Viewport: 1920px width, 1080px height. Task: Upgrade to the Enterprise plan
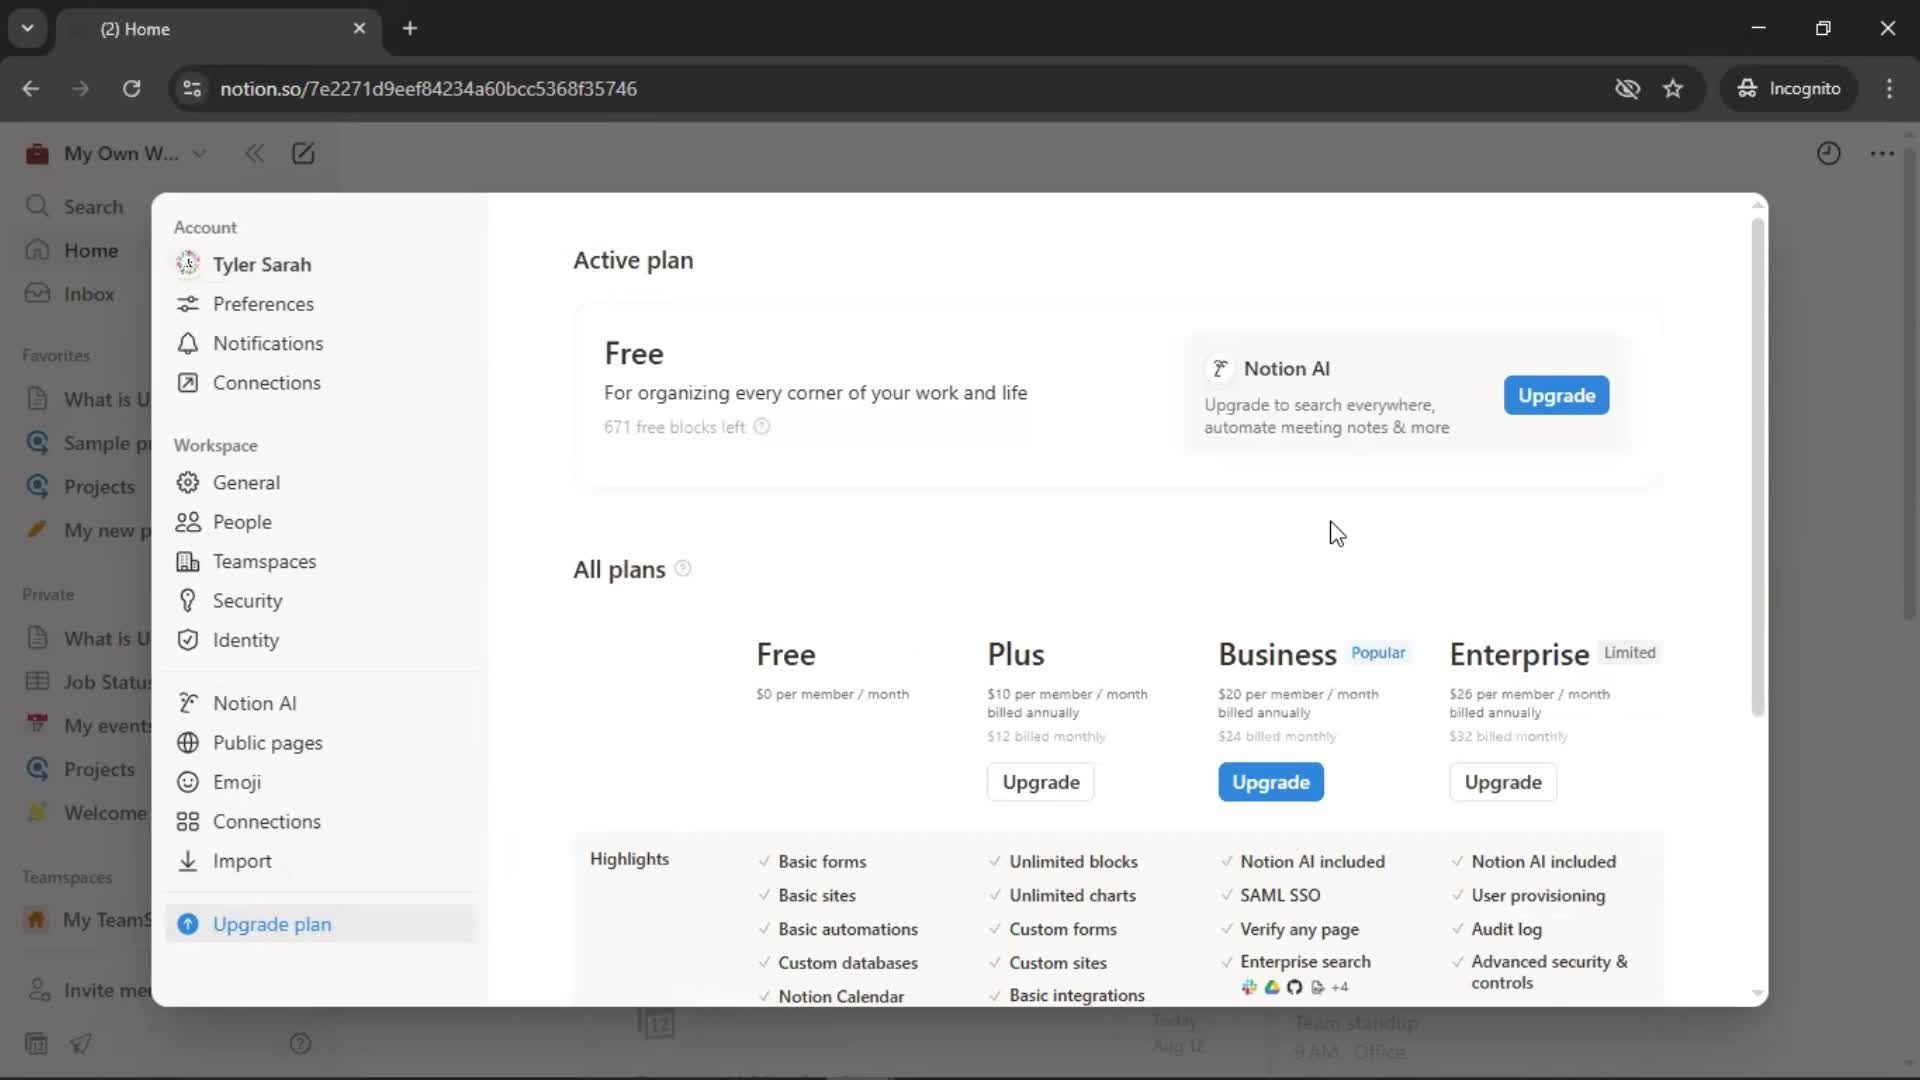click(x=1502, y=782)
